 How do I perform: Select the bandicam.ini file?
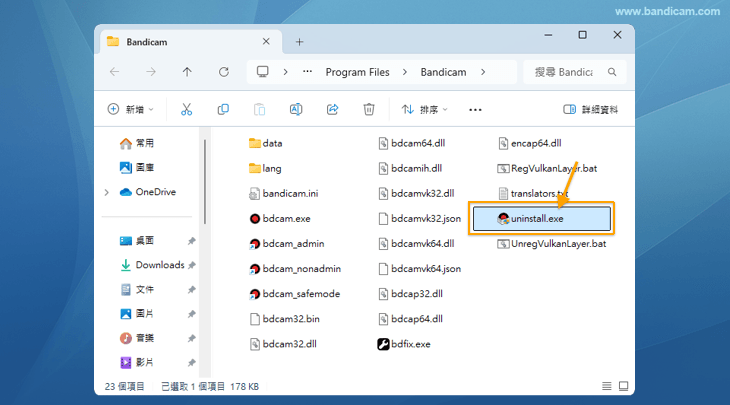[284, 194]
